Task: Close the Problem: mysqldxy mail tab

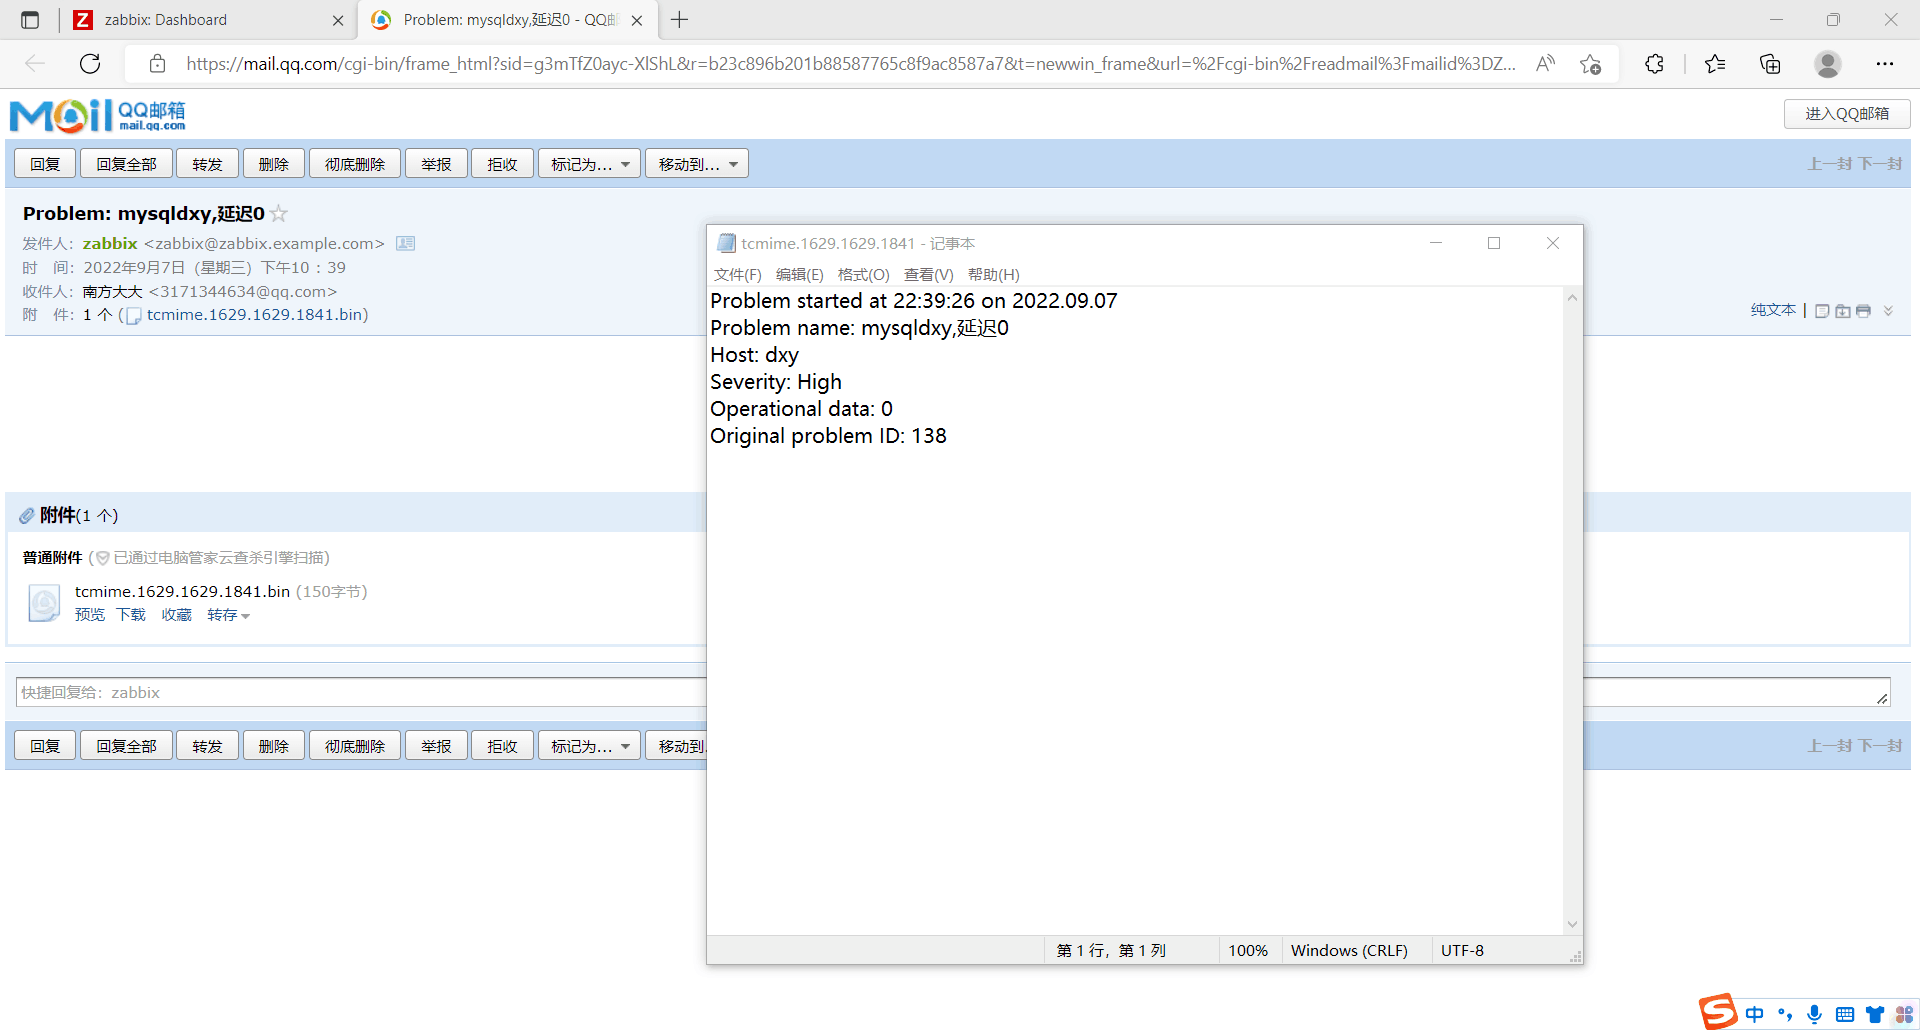Action: tap(637, 20)
